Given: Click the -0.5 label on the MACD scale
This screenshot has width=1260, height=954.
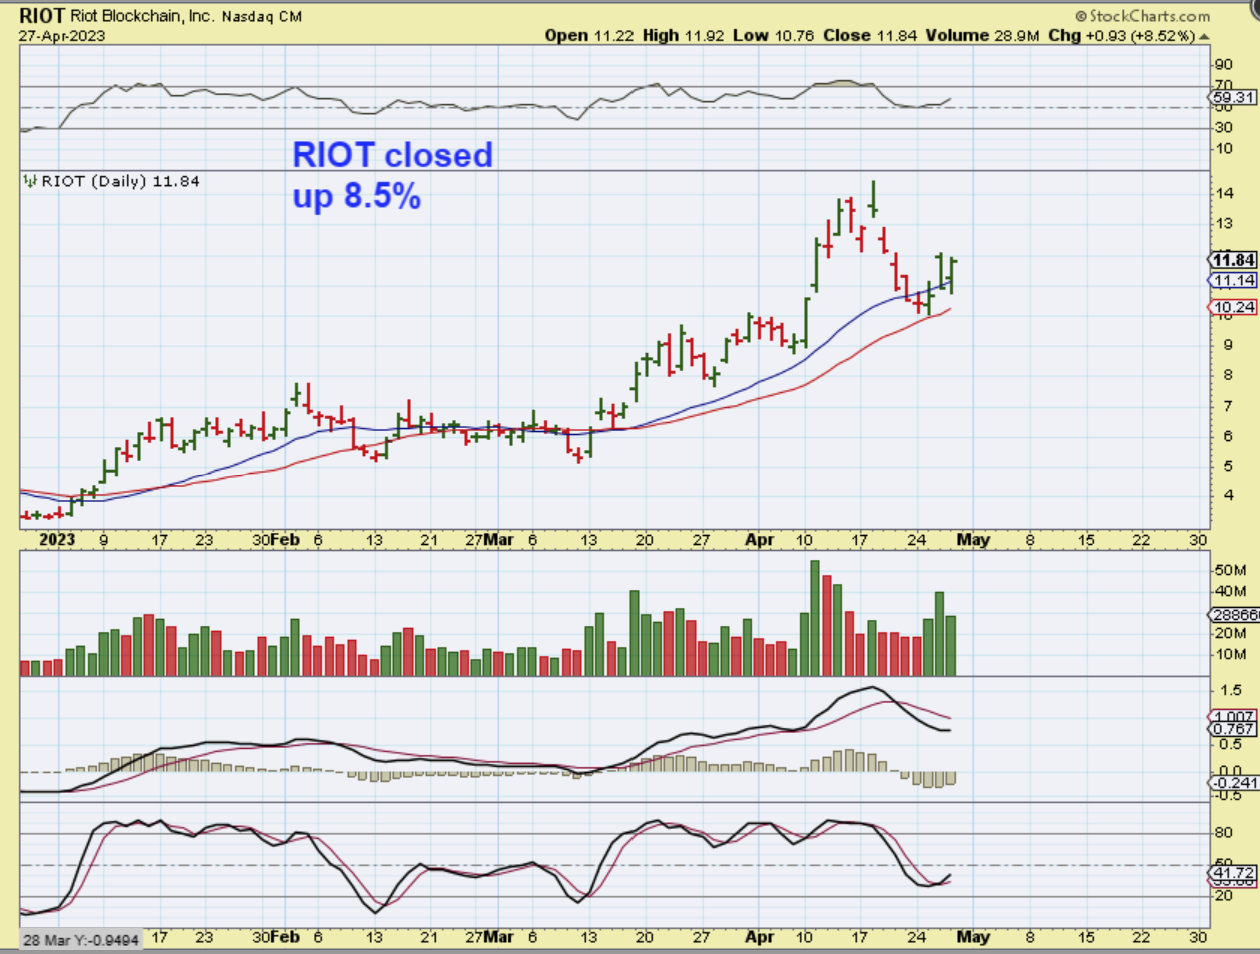Looking at the screenshot, I should click(1229, 795).
